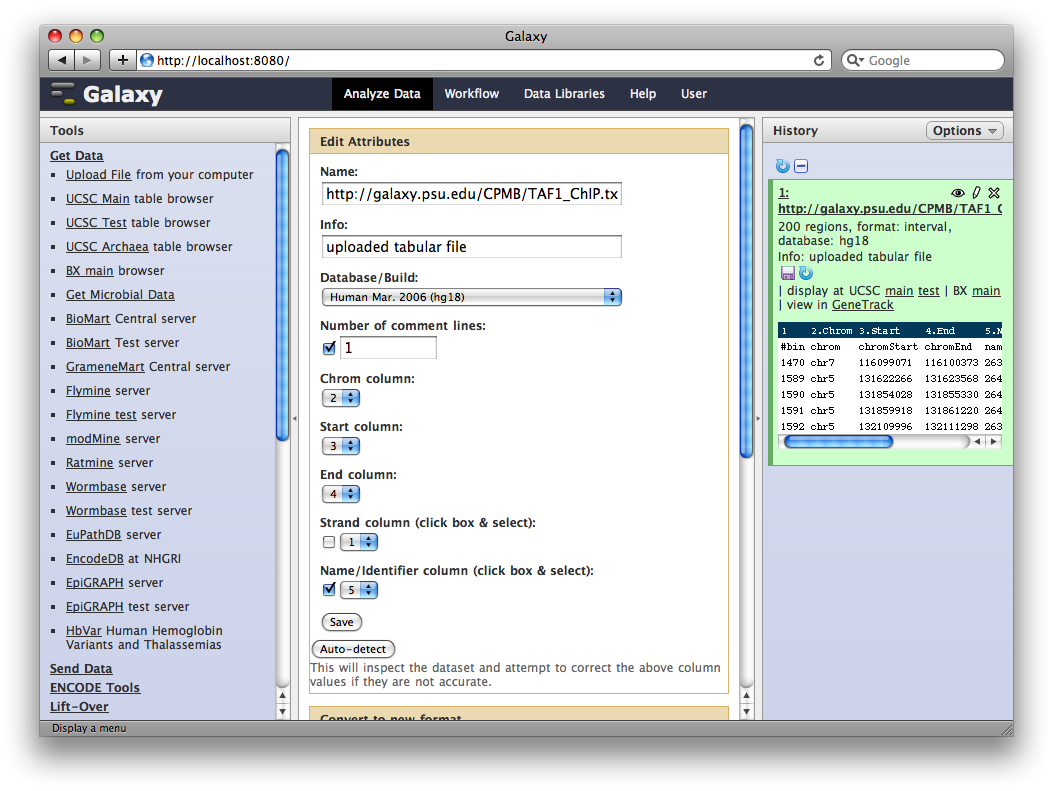The height and width of the screenshot is (791, 1053).
Task: Open the Start column dropdown
Action: tap(341, 446)
